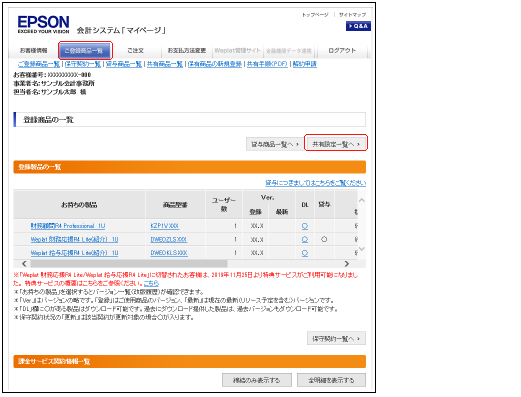
Task: Click the horizontal scrollbar thumb under table
Action: (129, 264)
